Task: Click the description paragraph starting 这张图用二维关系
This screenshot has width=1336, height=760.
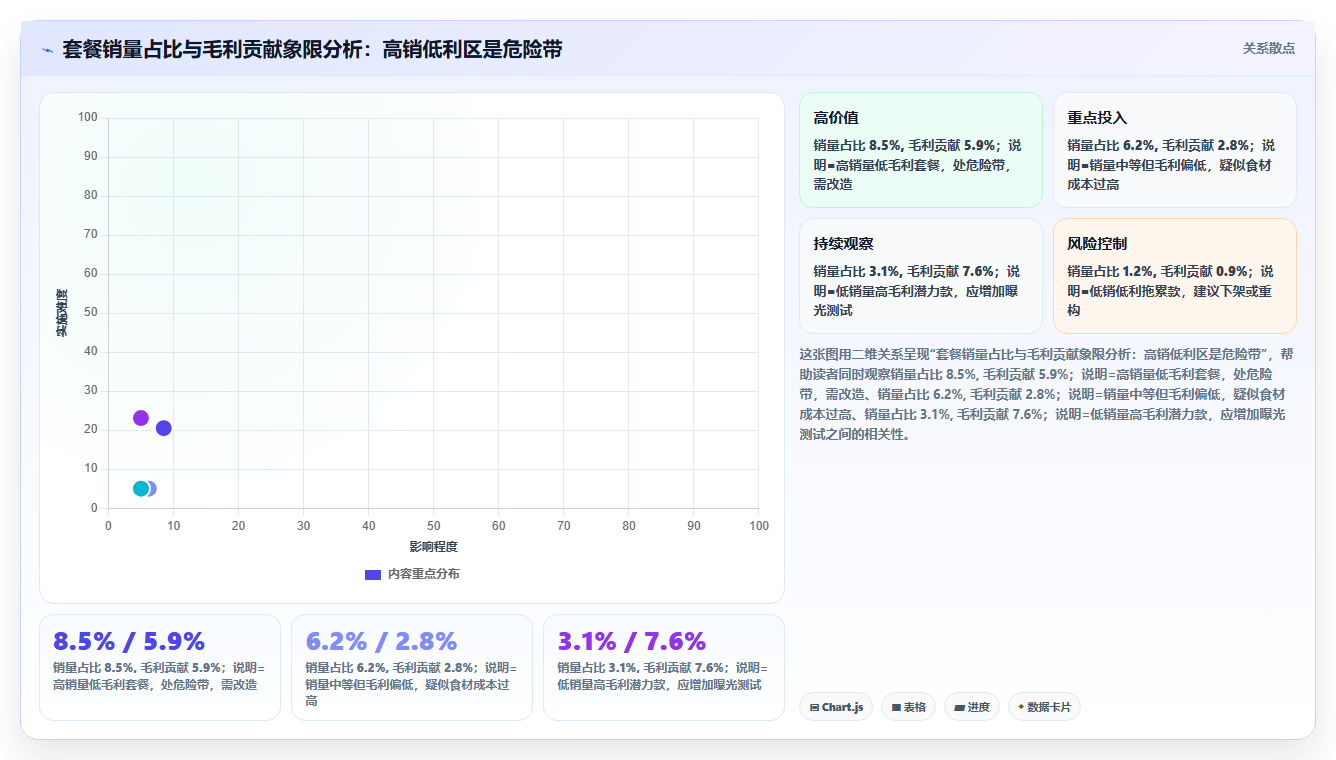Action: tap(1047, 394)
